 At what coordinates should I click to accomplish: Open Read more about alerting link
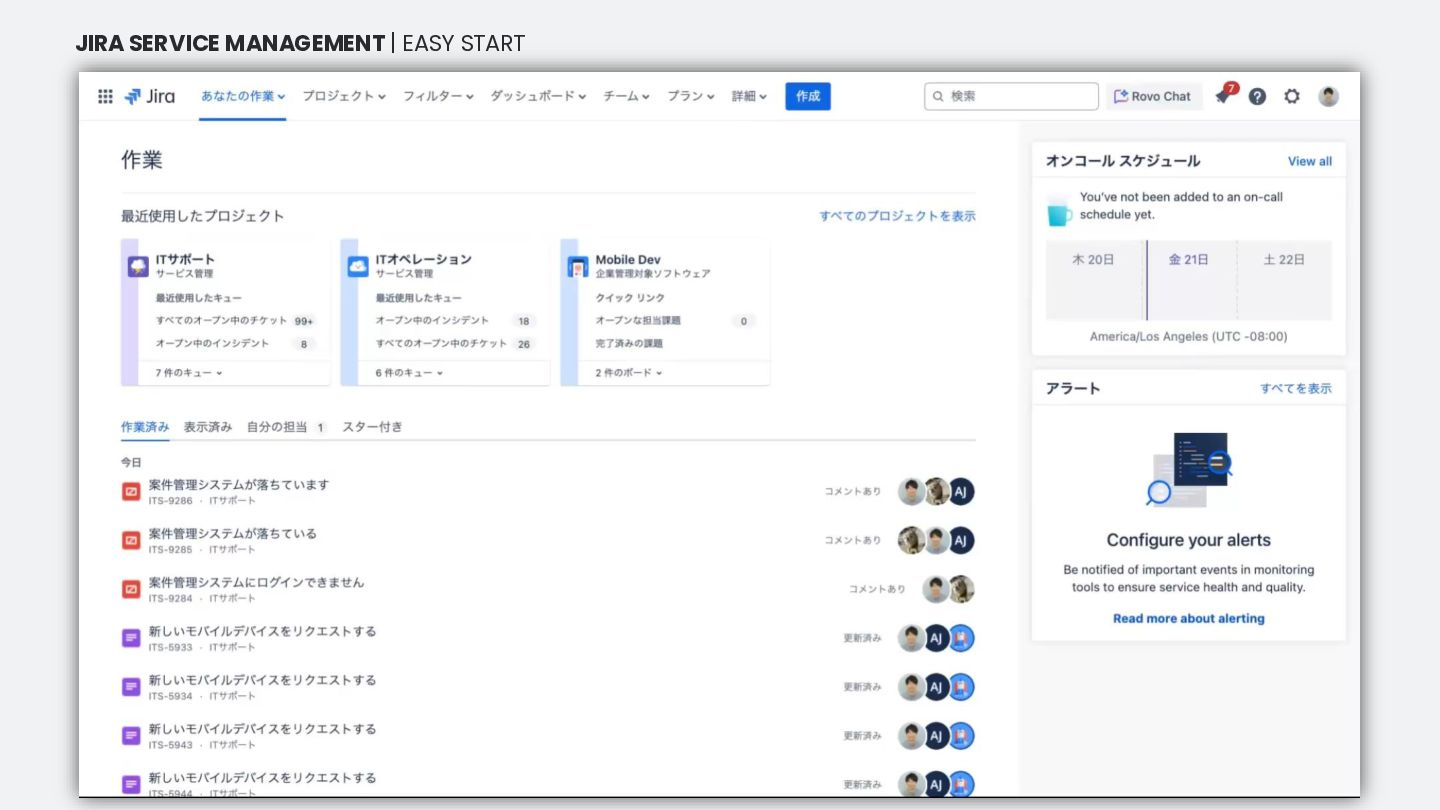[x=1189, y=619]
